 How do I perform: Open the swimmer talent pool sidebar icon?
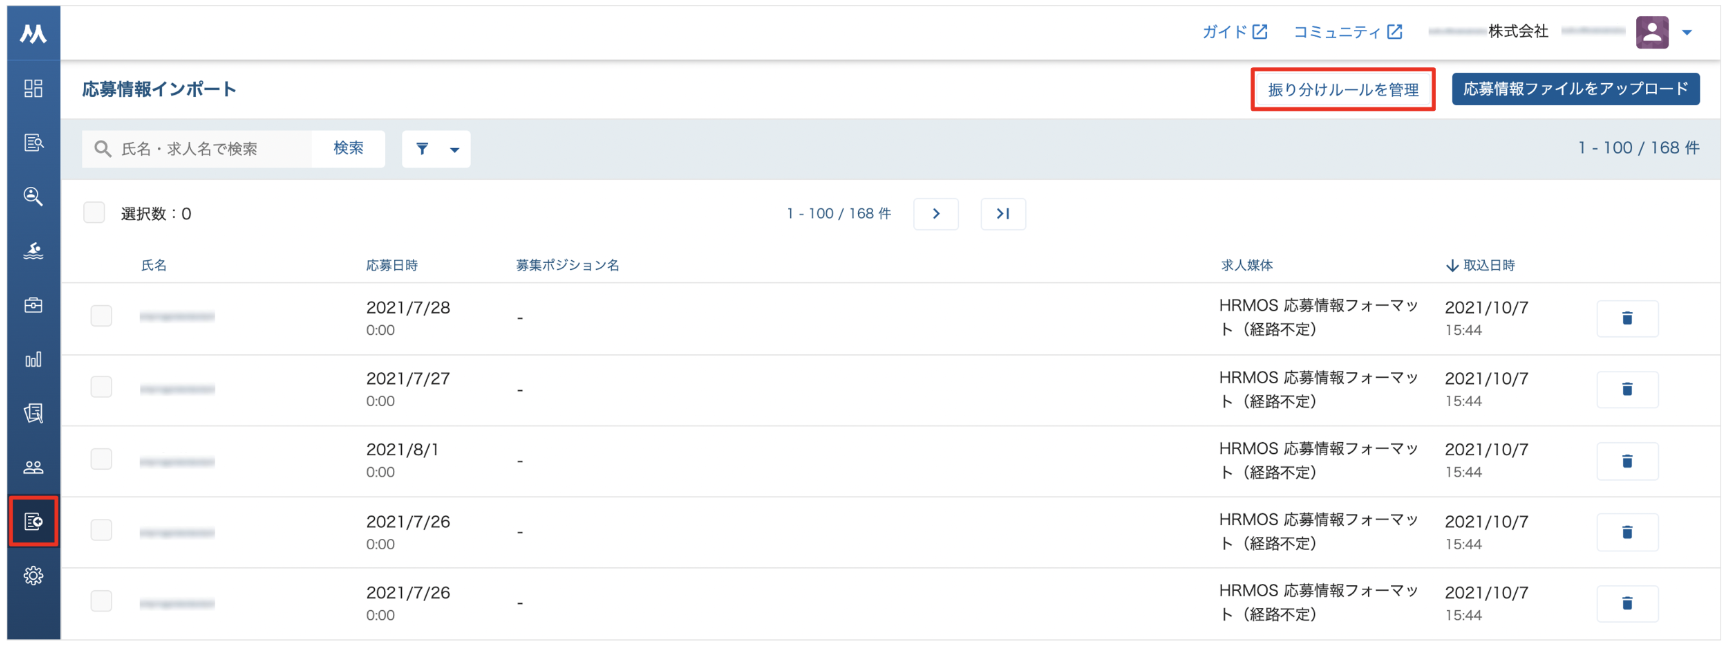point(33,250)
